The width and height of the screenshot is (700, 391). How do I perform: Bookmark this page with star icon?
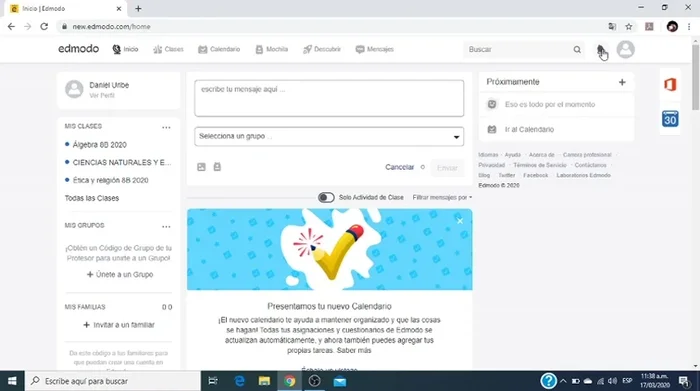click(629, 27)
